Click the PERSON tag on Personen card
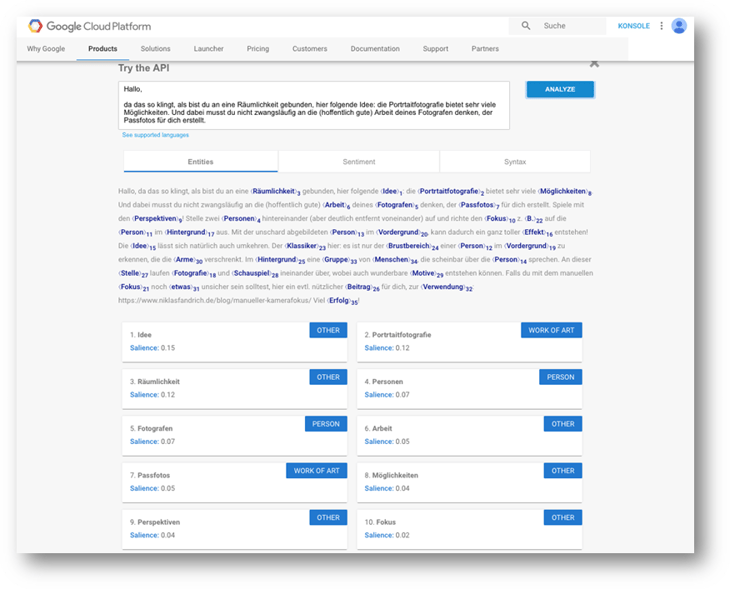 [561, 377]
